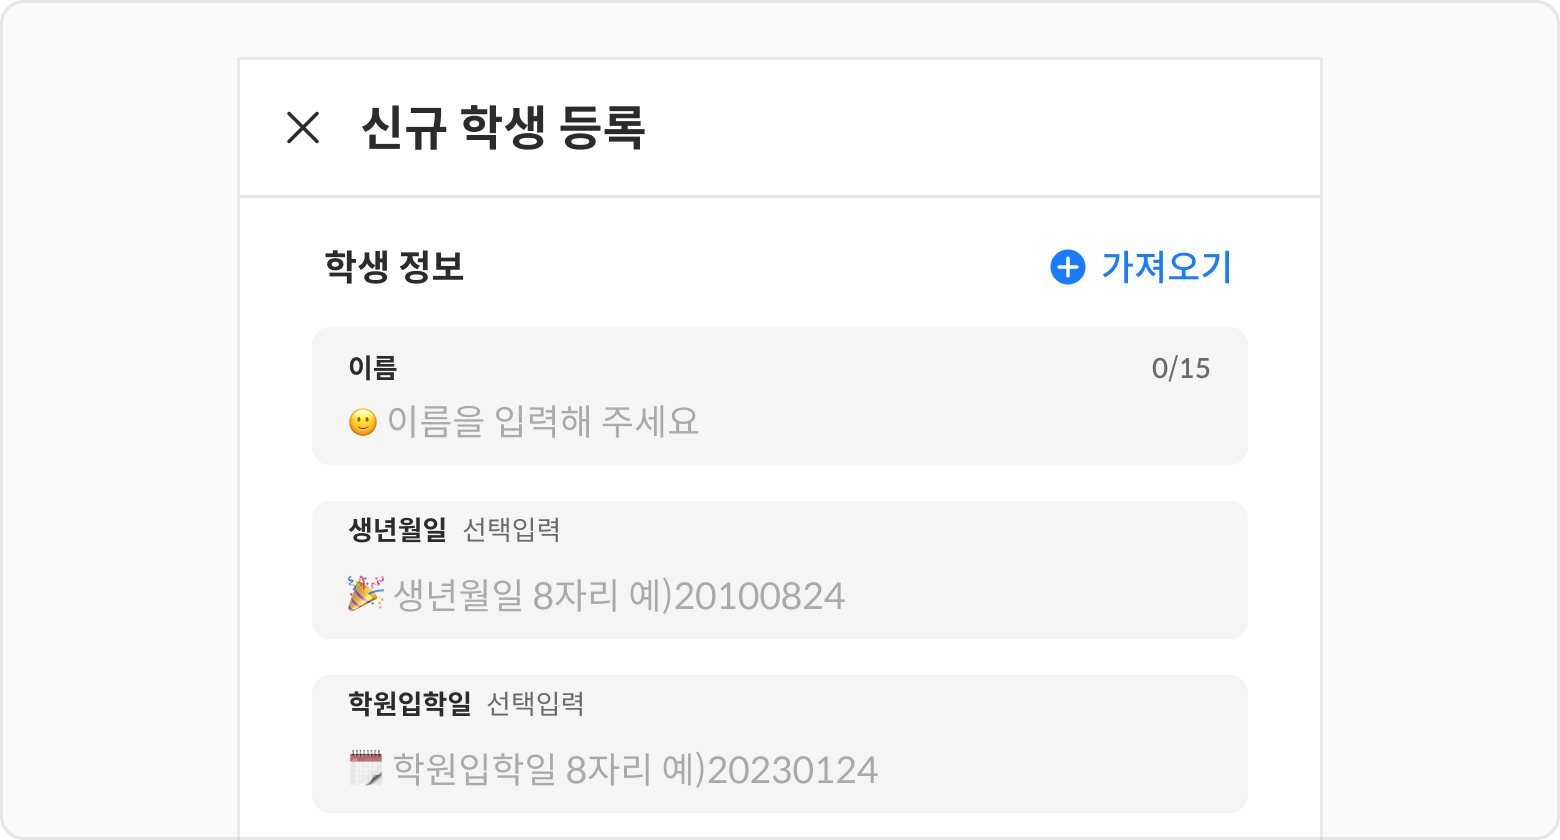The width and height of the screenshot is (1560, 840).
Task: Click the 0/15 character counter
Action: click(1180, 369)
